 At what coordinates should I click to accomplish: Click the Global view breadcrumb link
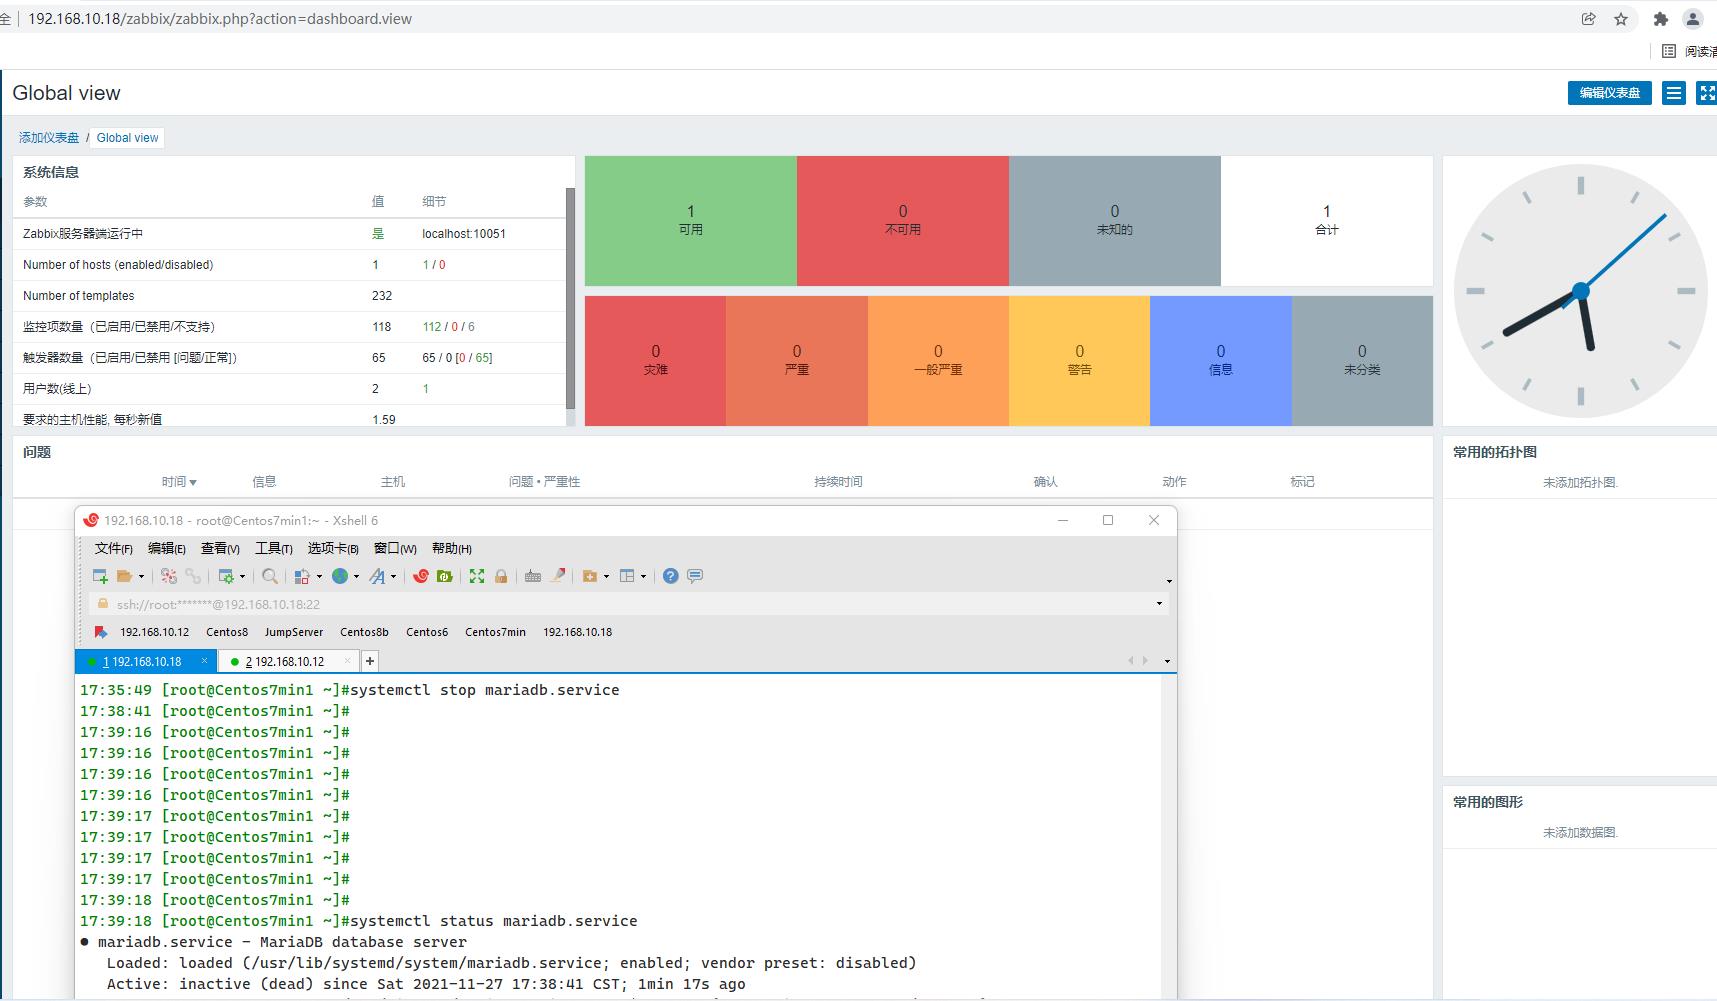click(x=127, y=138)
